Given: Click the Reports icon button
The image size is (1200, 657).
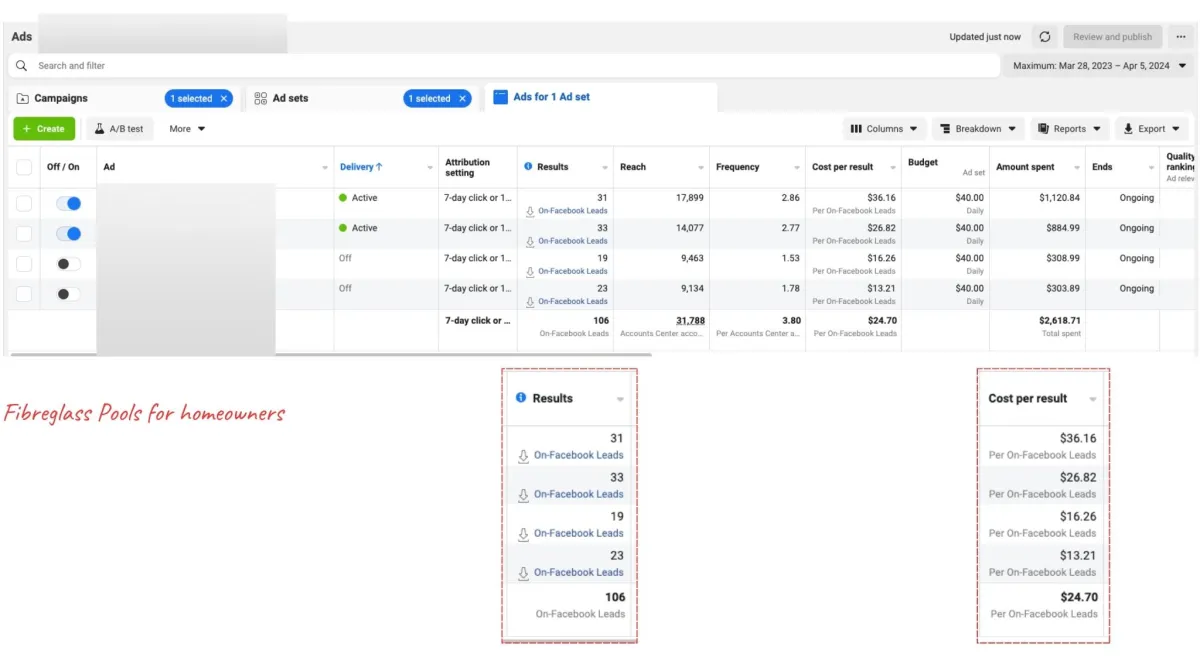Looking at the screenshot, I should tap(1070, 129).
